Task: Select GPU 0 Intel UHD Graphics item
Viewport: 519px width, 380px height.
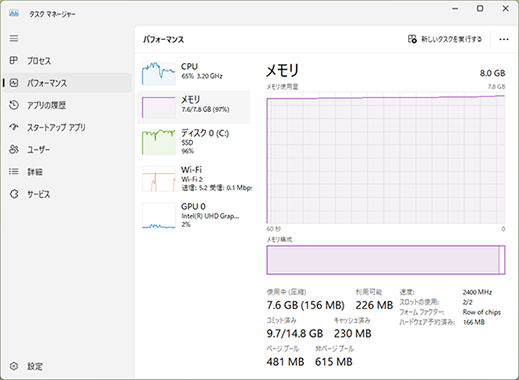Action: pyautogui.click(x=193, y=215)
